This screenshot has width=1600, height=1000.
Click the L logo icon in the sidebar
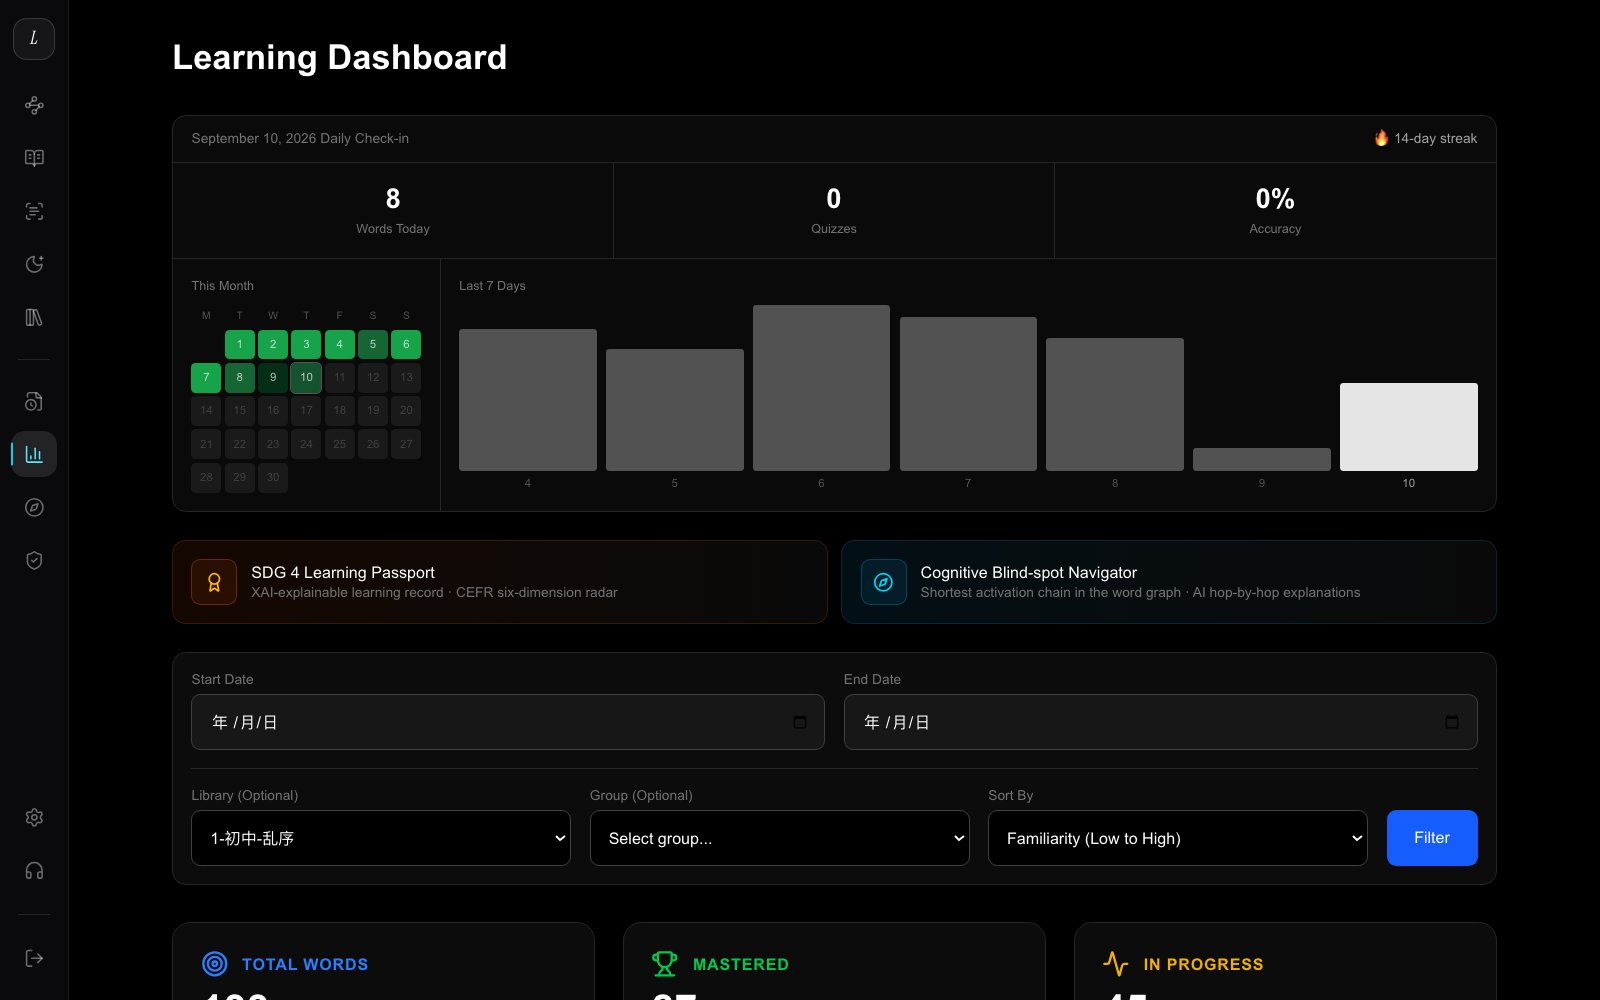(34, 38)
